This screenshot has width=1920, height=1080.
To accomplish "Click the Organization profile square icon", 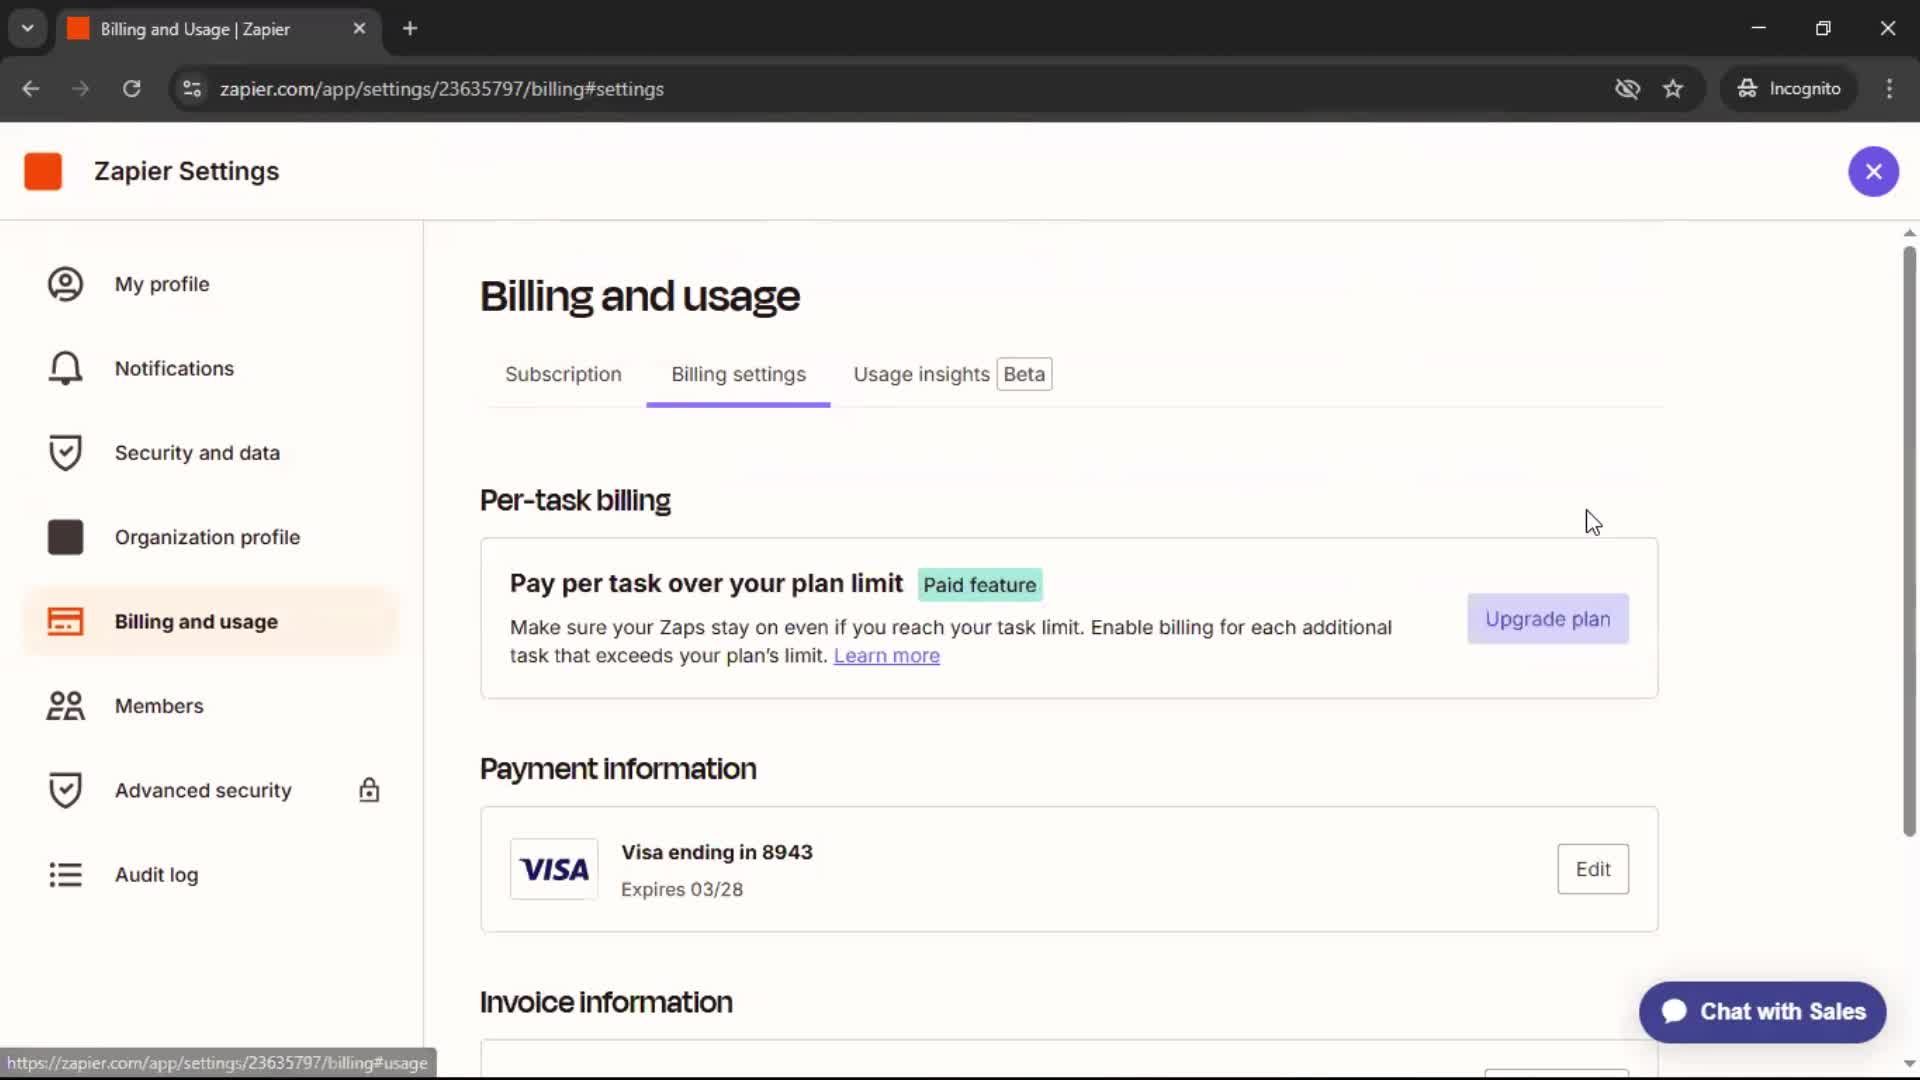I will point(65,537).
